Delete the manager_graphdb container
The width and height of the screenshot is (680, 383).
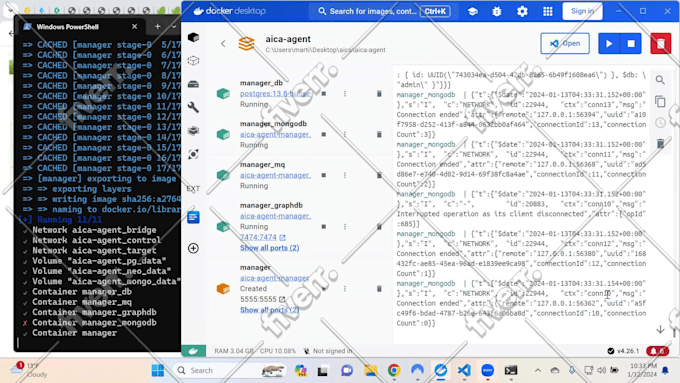pos(379,226)
